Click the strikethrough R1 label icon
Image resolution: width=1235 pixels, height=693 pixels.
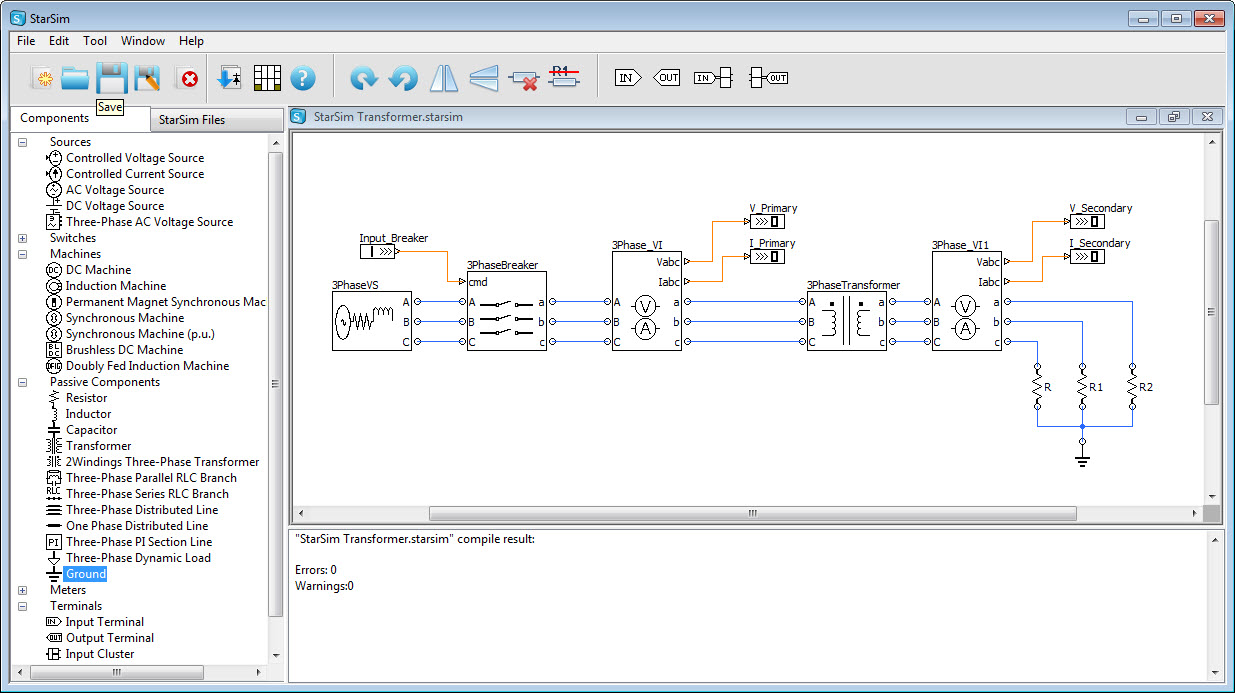coord(563,78)
